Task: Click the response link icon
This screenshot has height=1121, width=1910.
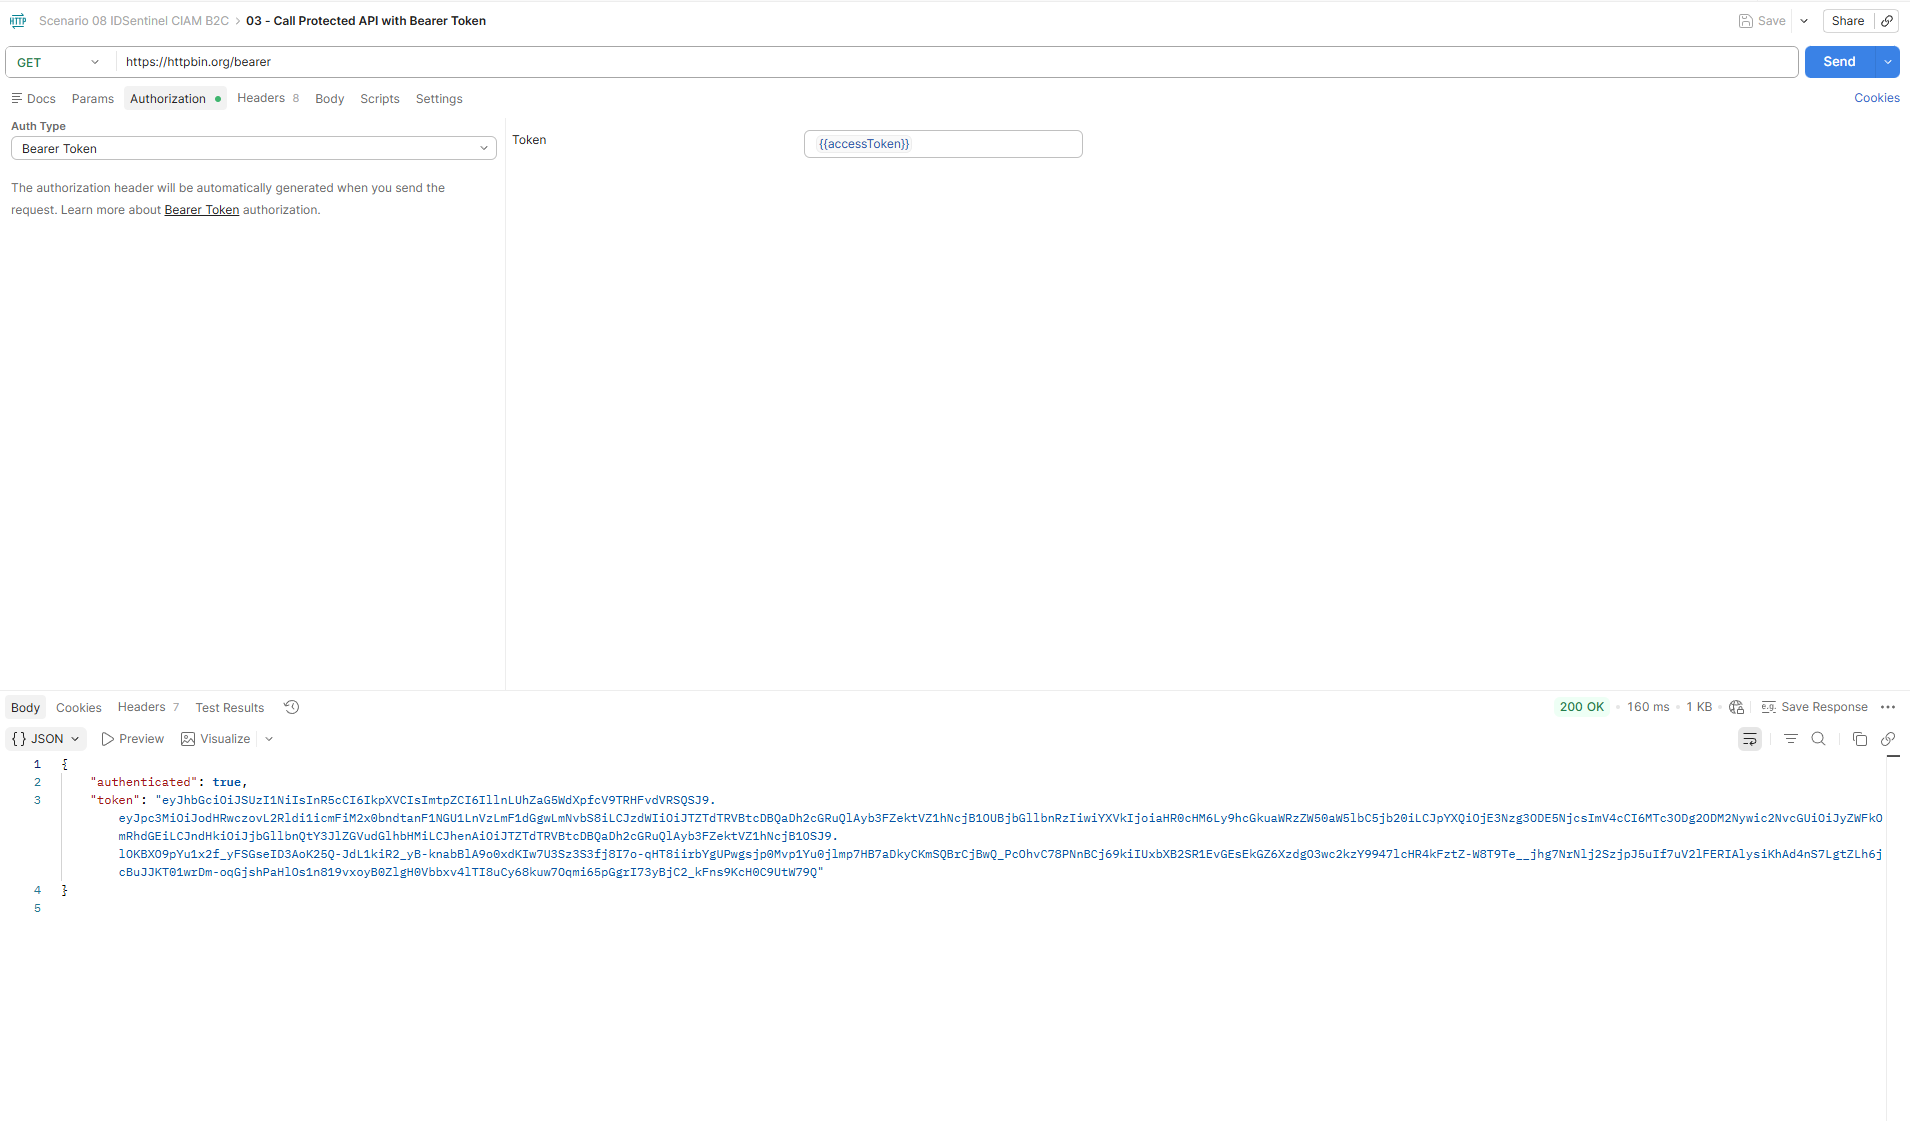Action: click(1888, 739)
